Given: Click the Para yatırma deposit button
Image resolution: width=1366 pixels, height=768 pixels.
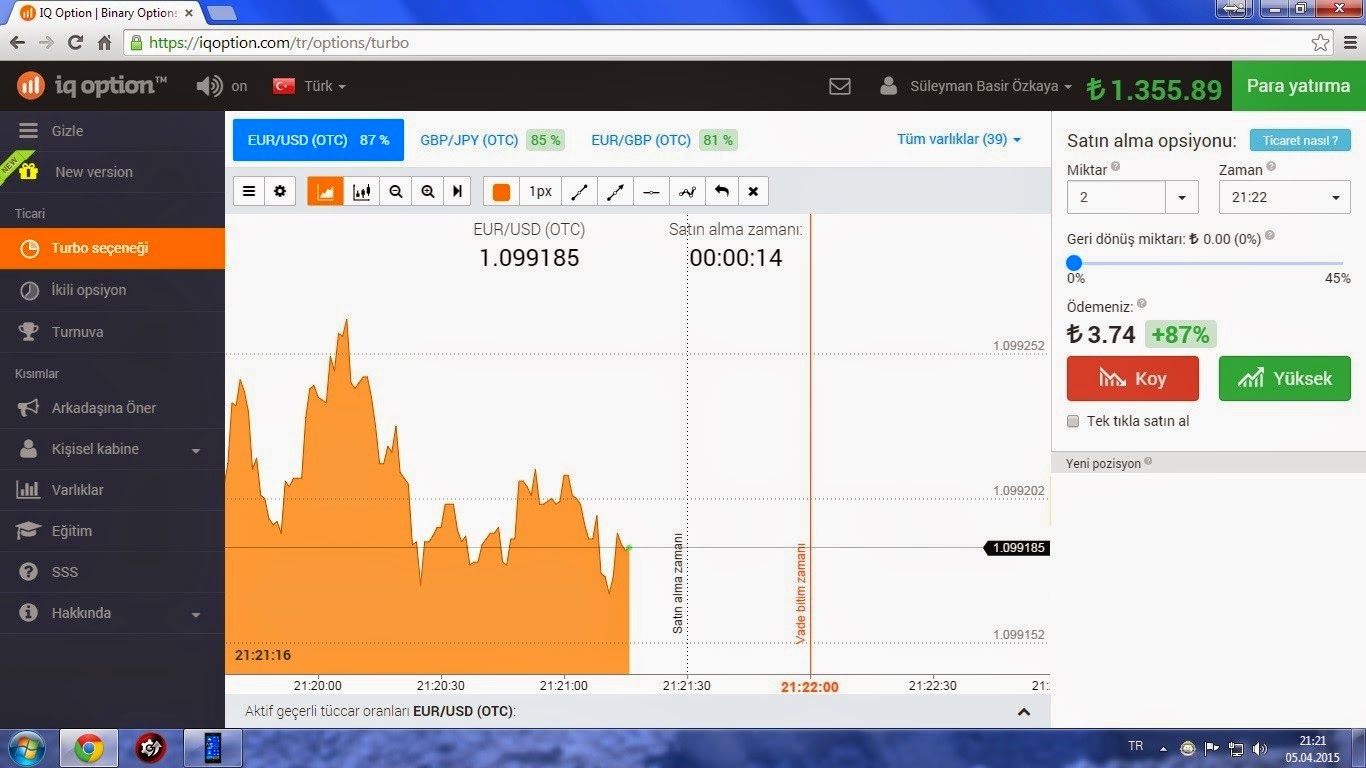Looking at the screenshot, I should 1299,86.
